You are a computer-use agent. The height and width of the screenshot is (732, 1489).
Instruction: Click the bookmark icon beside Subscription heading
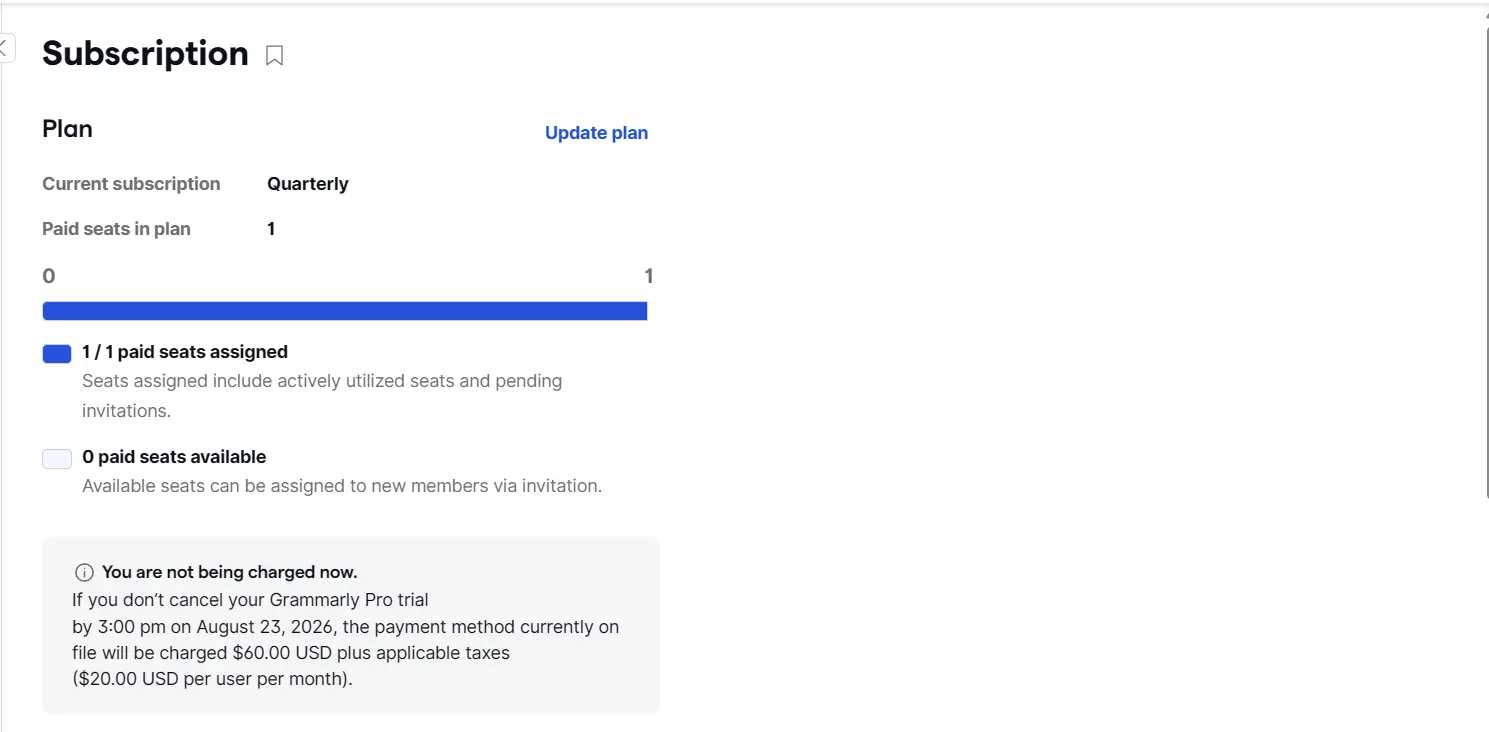(x=274, y=56)
